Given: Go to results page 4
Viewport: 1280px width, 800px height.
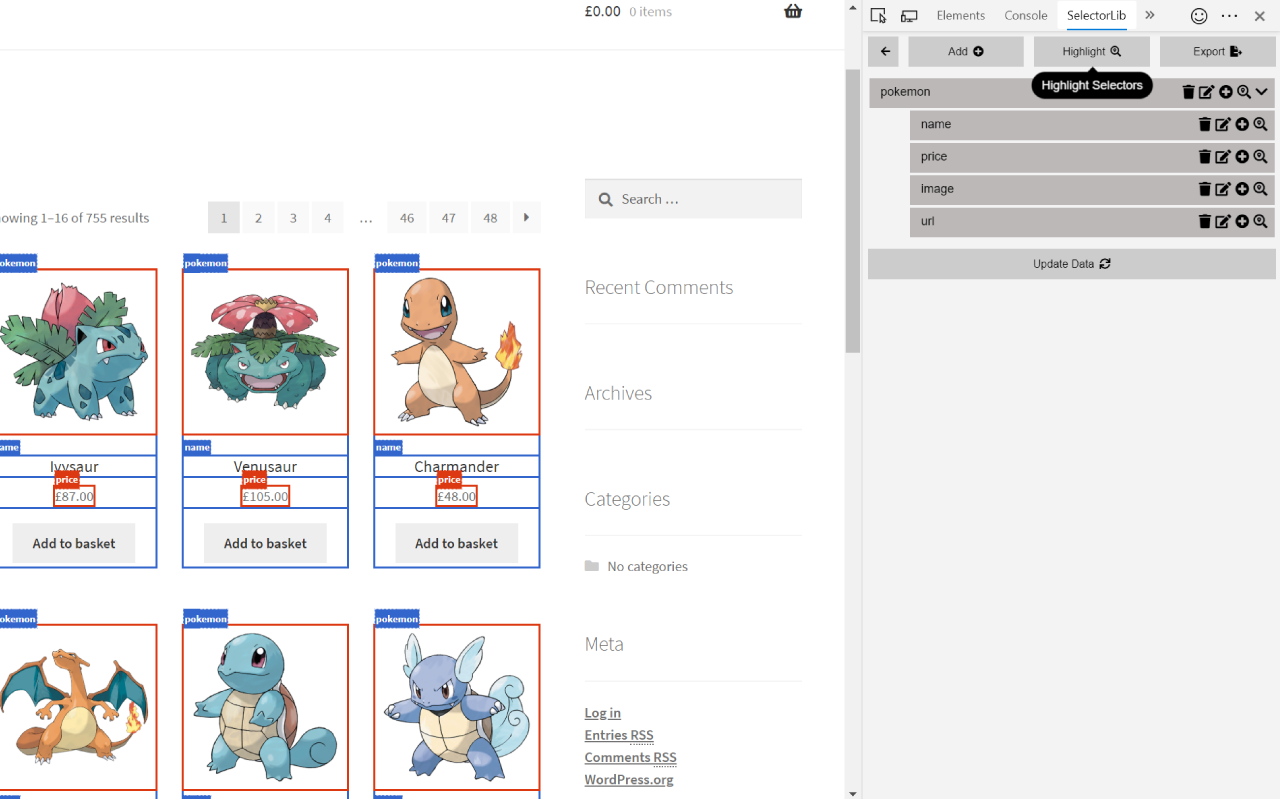Looking at the screenshot, I should click(x=327, y=218).
